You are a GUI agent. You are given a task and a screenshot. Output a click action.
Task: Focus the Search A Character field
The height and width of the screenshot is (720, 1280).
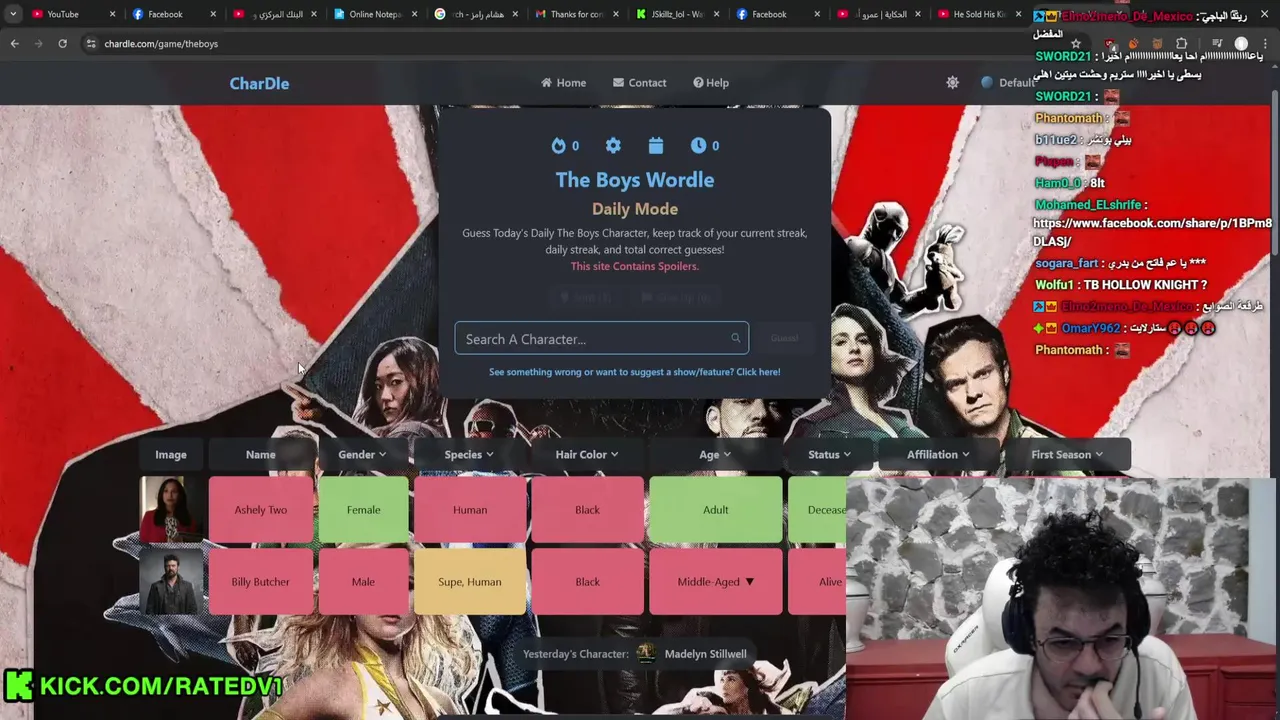[x=601, y=338]
